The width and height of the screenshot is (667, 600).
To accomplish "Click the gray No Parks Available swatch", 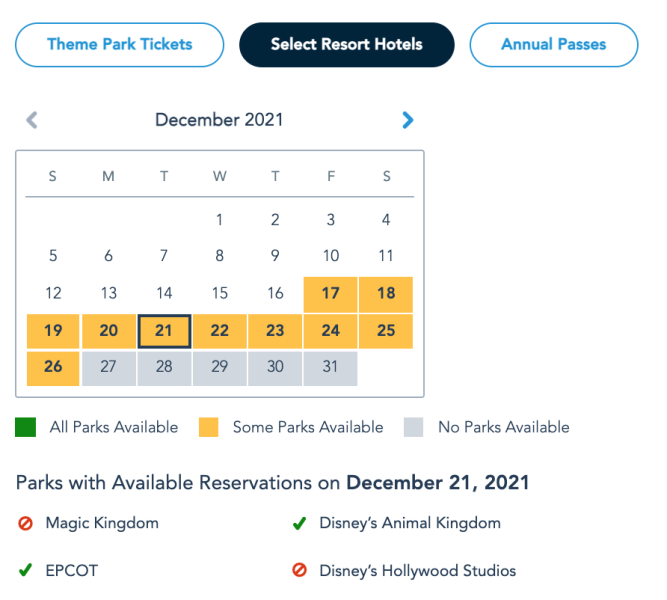I will pyautogui.click(x=414, y=428).
